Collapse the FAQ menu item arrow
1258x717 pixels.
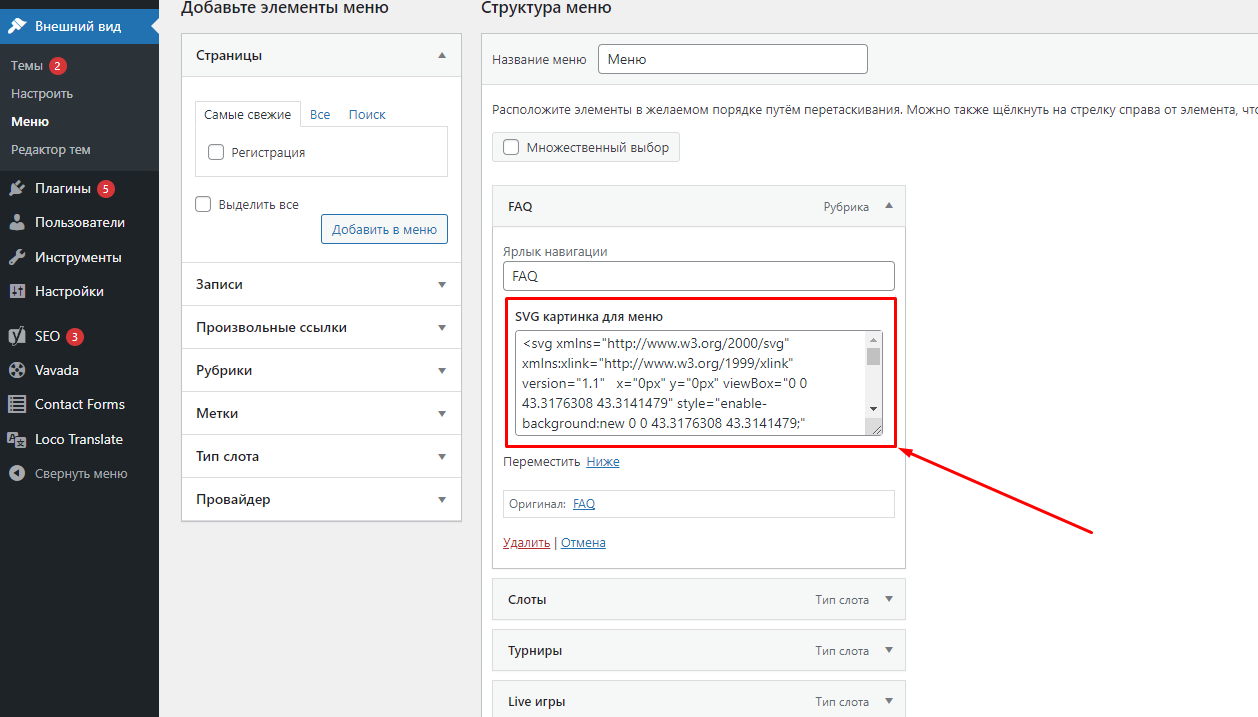(x=888, y=207)
